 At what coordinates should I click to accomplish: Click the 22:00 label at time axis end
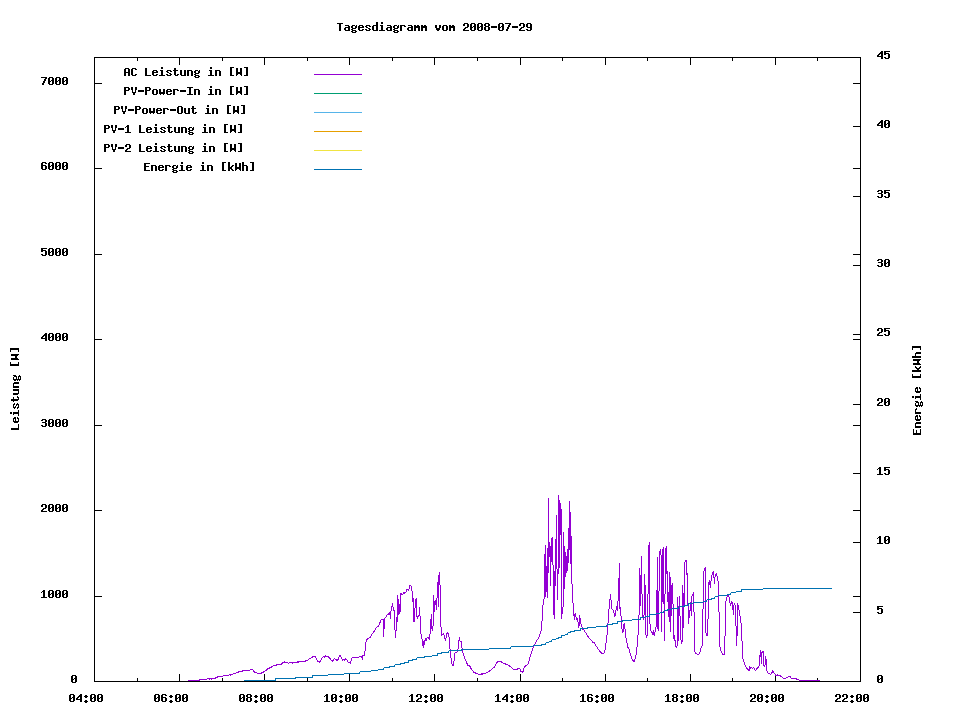pos(852,698)
